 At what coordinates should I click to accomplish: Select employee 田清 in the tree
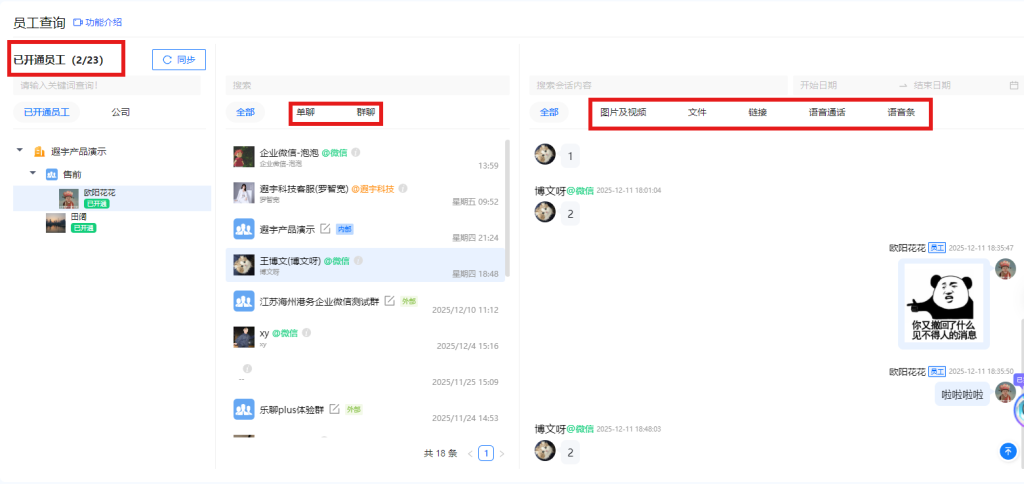click(78, 217)
